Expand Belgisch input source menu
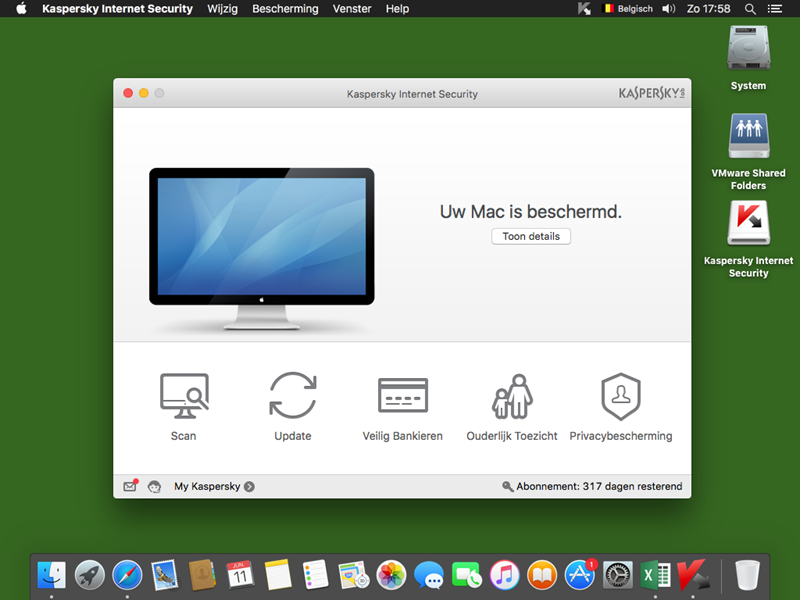The width and height of the screenshot is (800, 600). (x=630, y=9)
